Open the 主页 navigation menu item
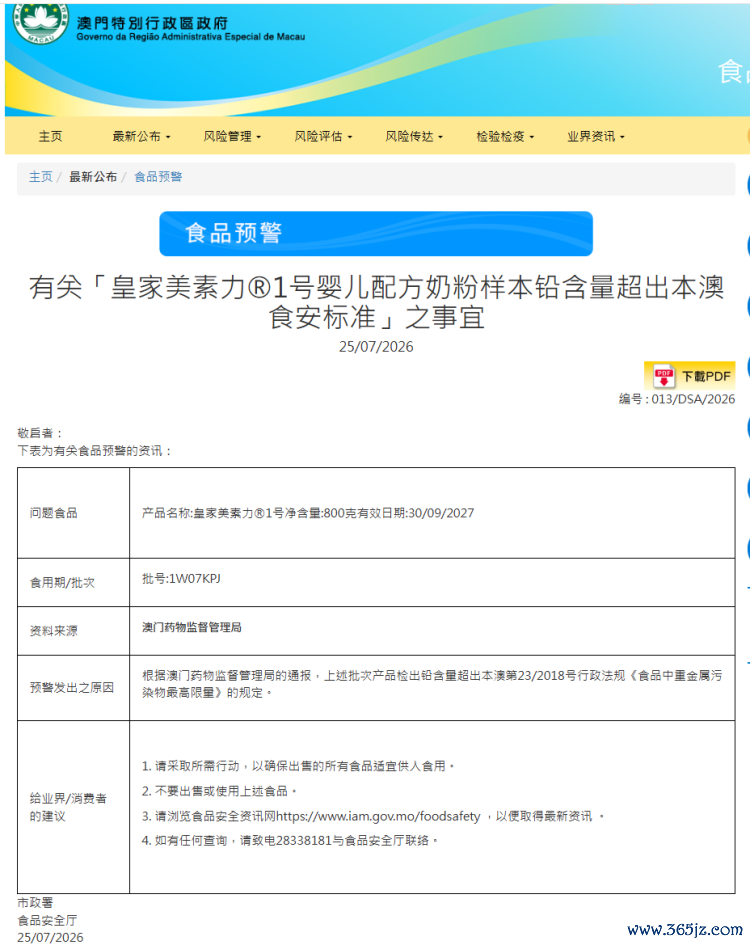Screen dimensions: 750x945 pos(51,136)
